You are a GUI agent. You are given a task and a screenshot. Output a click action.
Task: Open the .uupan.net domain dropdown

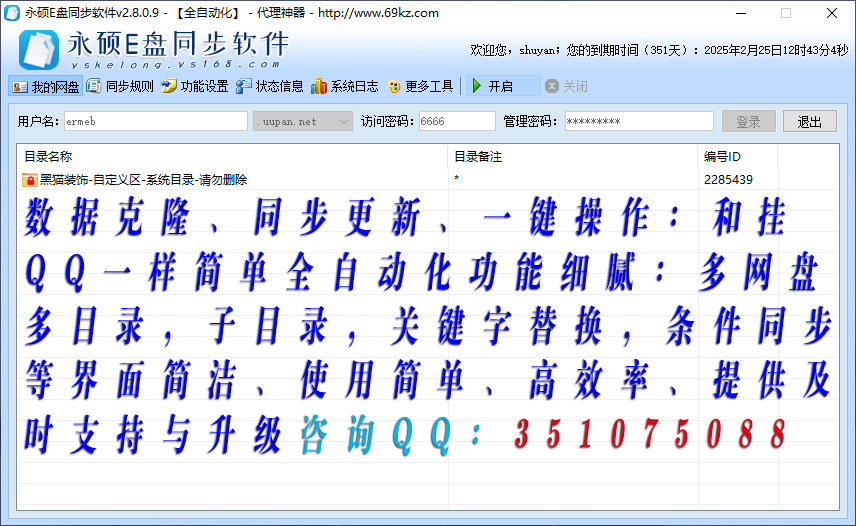tap(344, 121)
